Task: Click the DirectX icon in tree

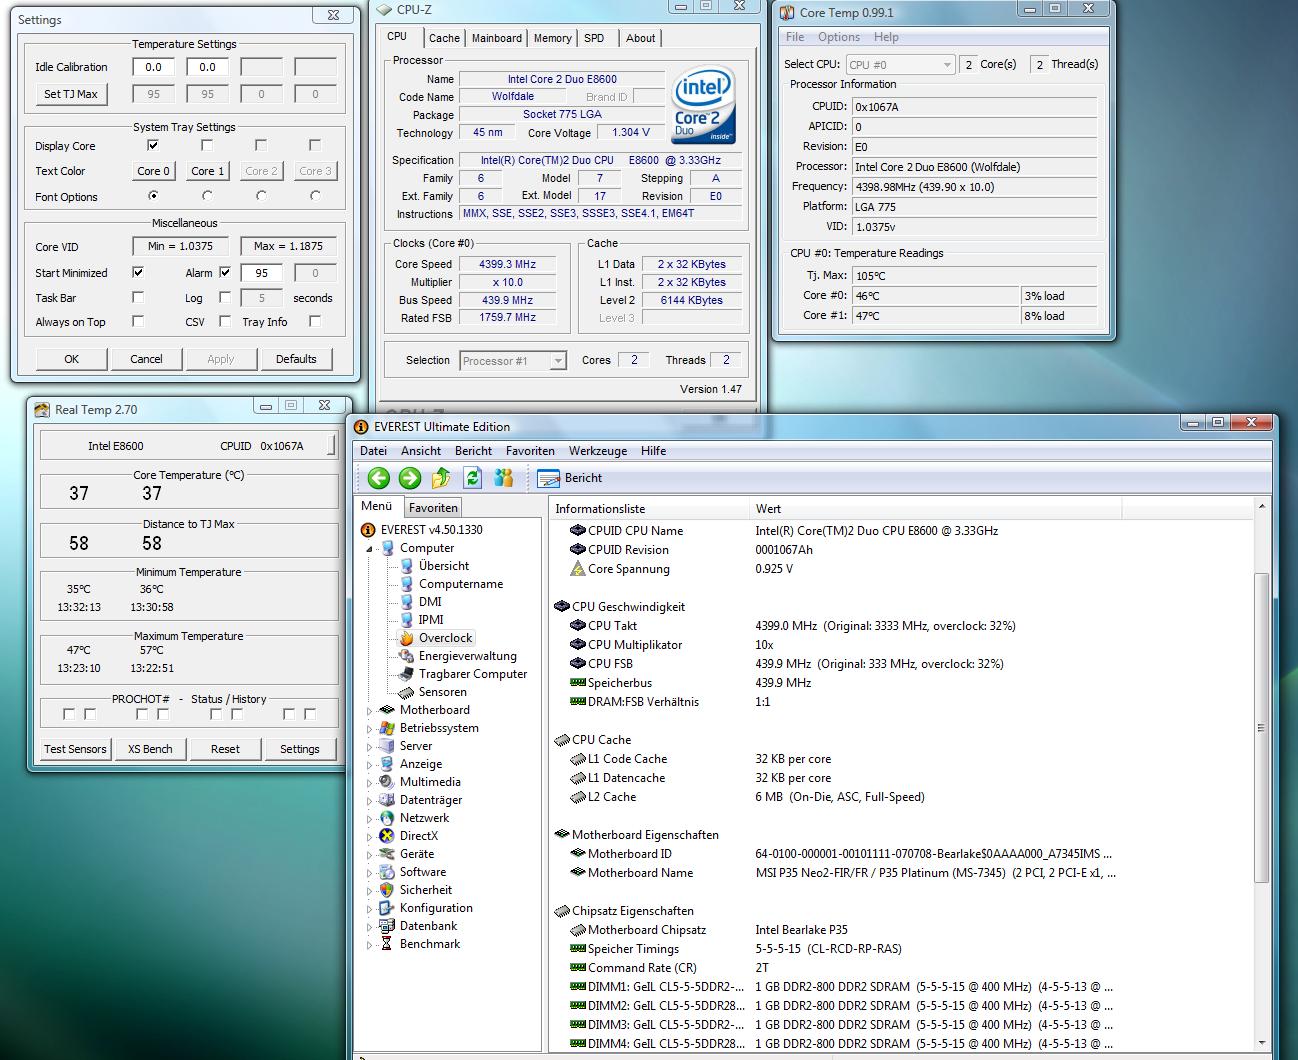Action: [387, 836]
